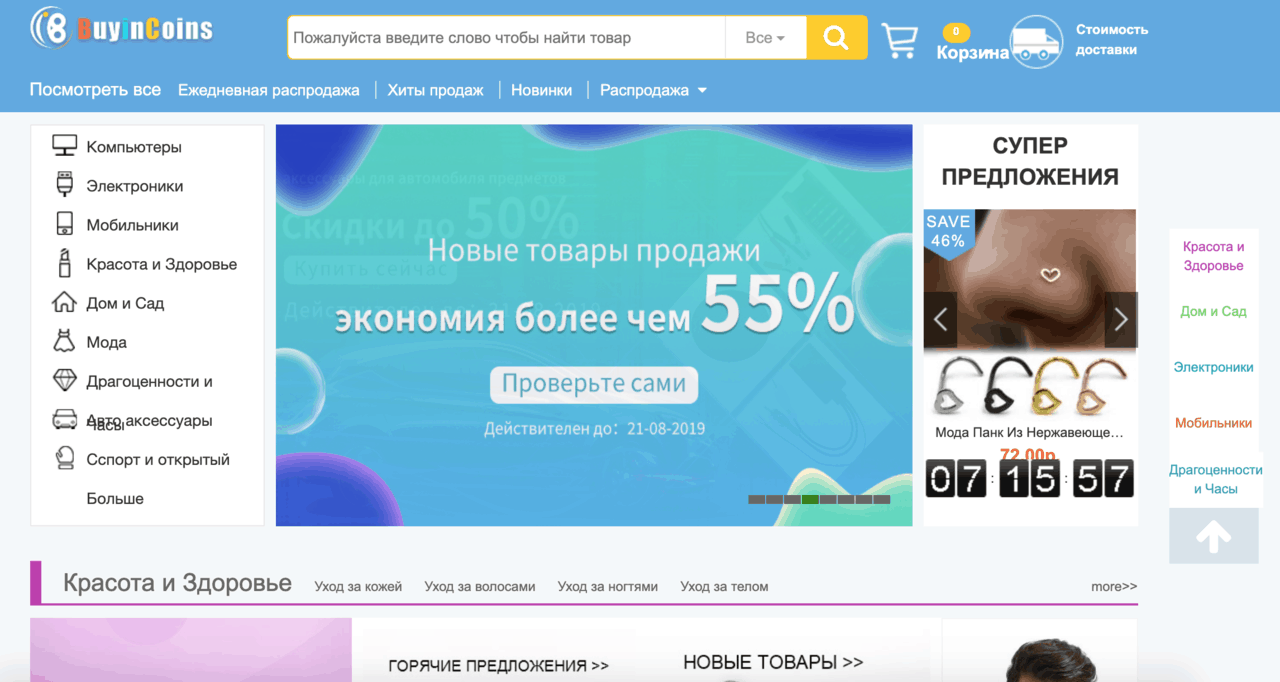
Task: Open the BuyinCoins logo homepage
Action: point(122,27)
